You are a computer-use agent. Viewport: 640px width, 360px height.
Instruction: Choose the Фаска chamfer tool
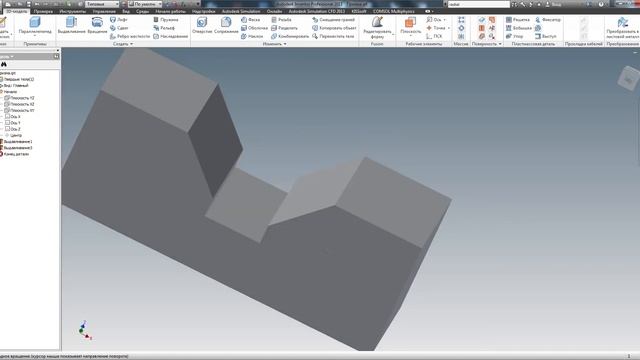pyautogui.click(x=251, y=20)
